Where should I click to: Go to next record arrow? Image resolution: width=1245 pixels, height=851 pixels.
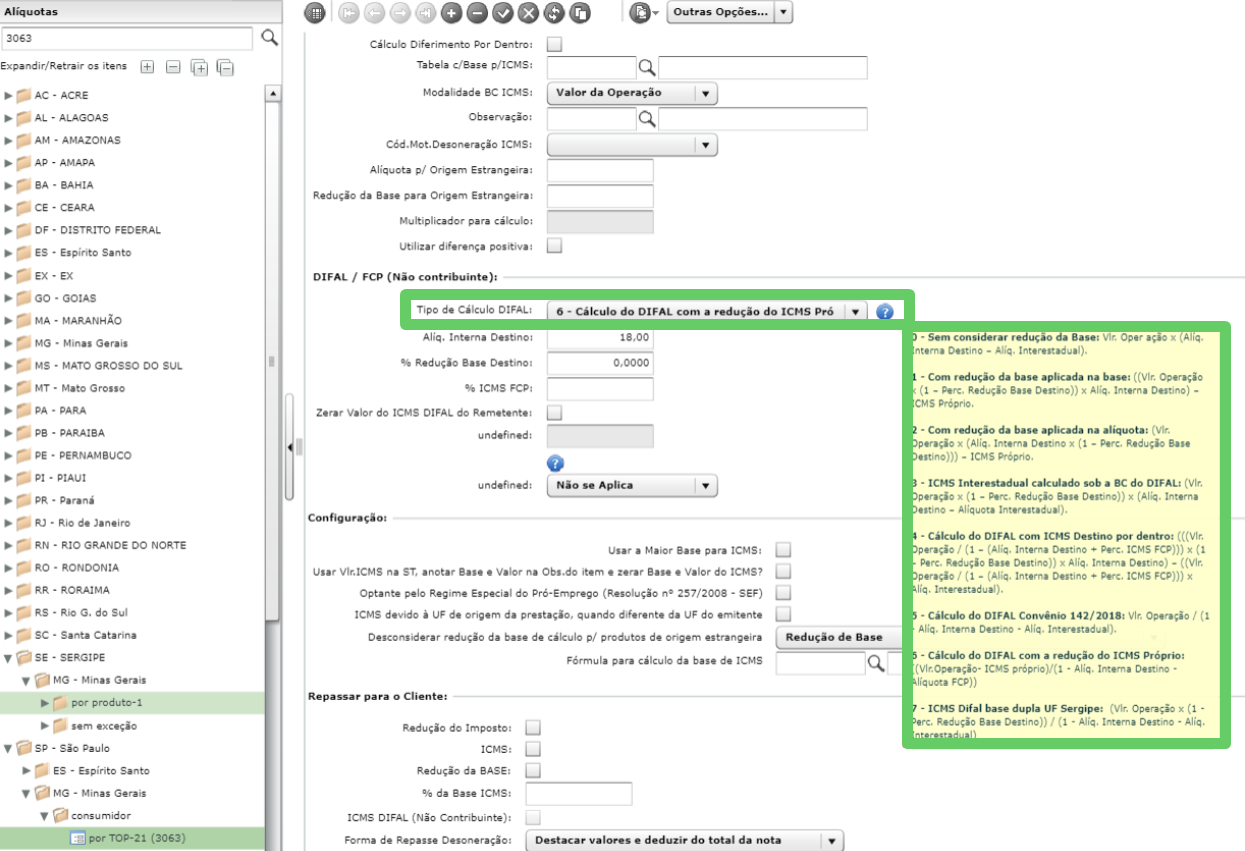click(x=400, y=13)
